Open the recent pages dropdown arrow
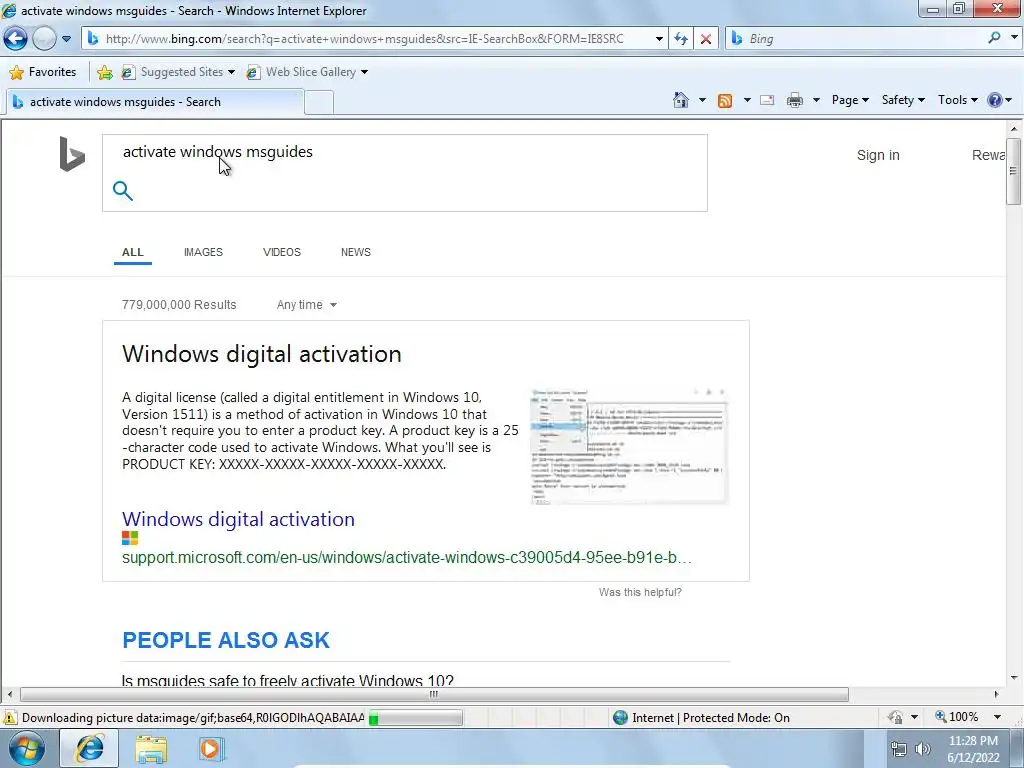The image size is (1024, 768). [66, 39]
